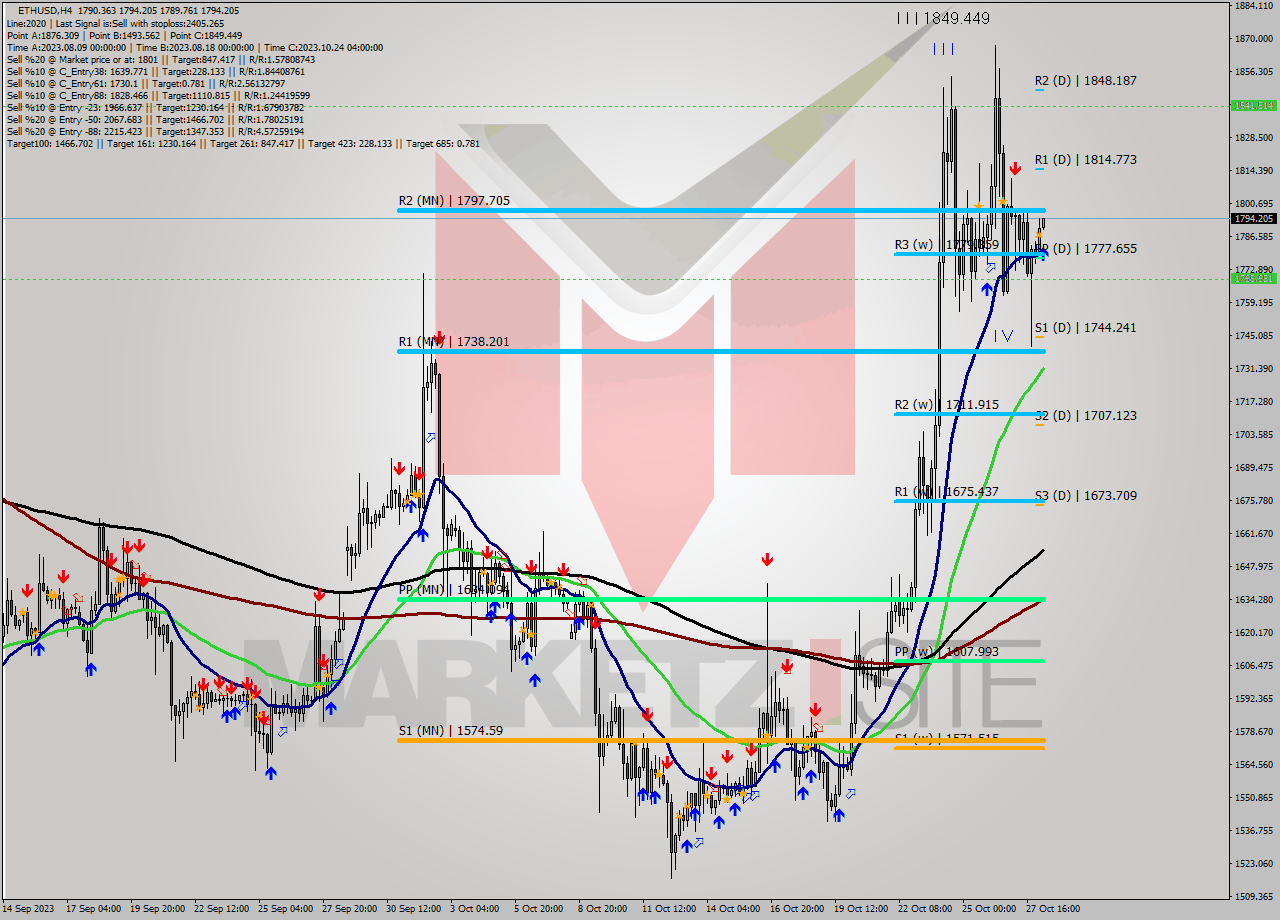Select the 'Sell %20 @ Entry -88: 2215.423' line
This screenshot has width=1280, height=920.
click(155, 131)
